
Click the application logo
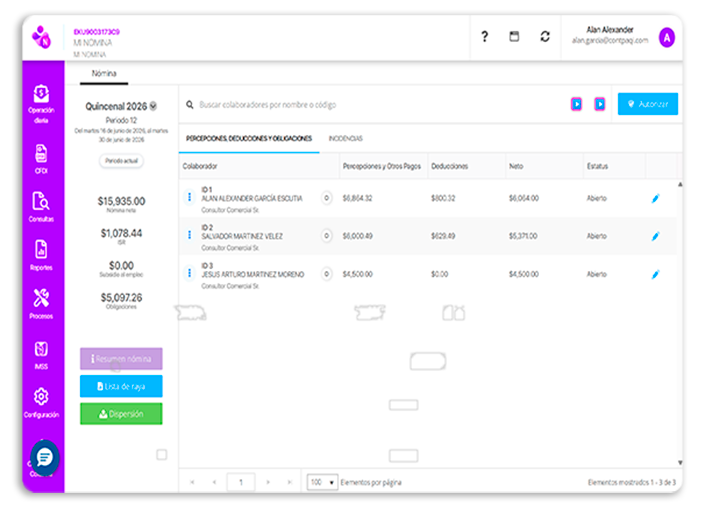click(x=41, y=37)
